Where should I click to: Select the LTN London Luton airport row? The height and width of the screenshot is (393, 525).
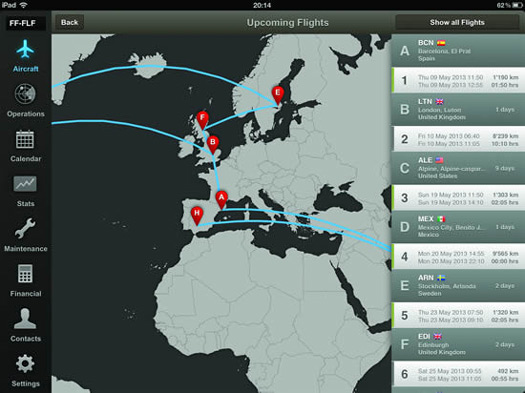(x=458, y=109)
